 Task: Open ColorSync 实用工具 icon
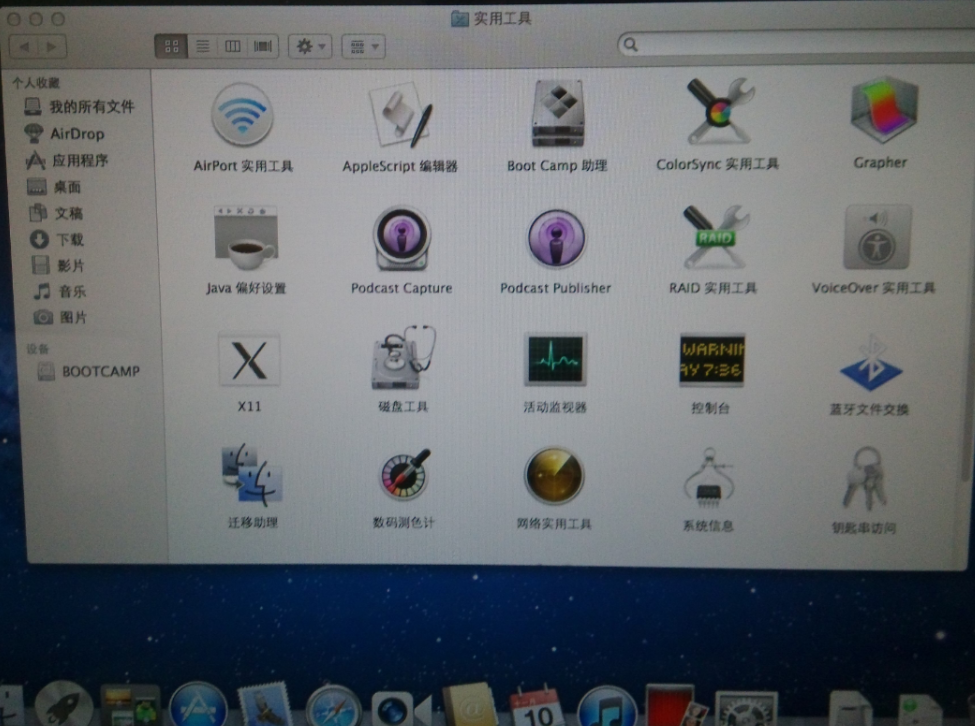point(719,111)
